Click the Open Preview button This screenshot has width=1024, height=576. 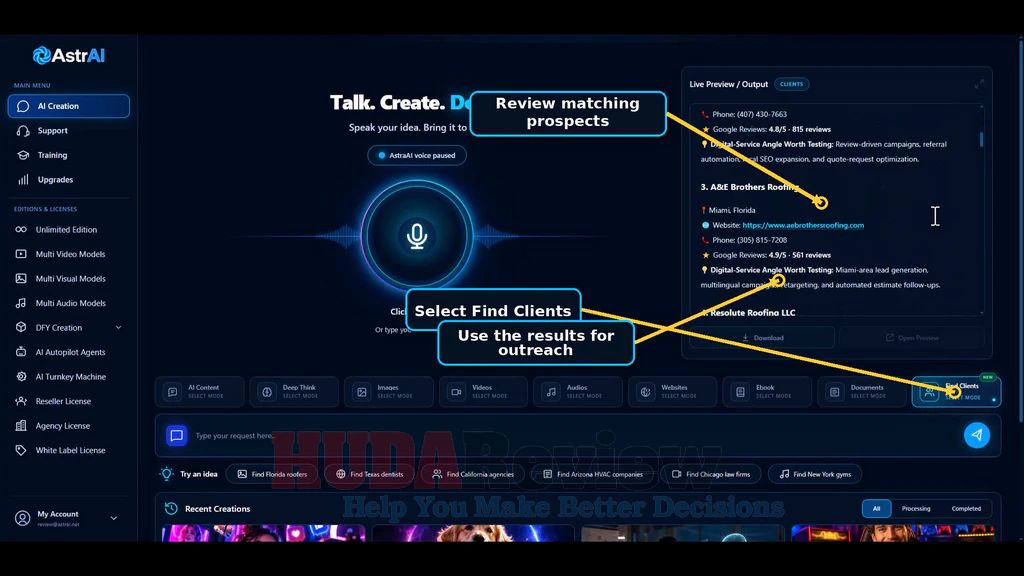912,338
